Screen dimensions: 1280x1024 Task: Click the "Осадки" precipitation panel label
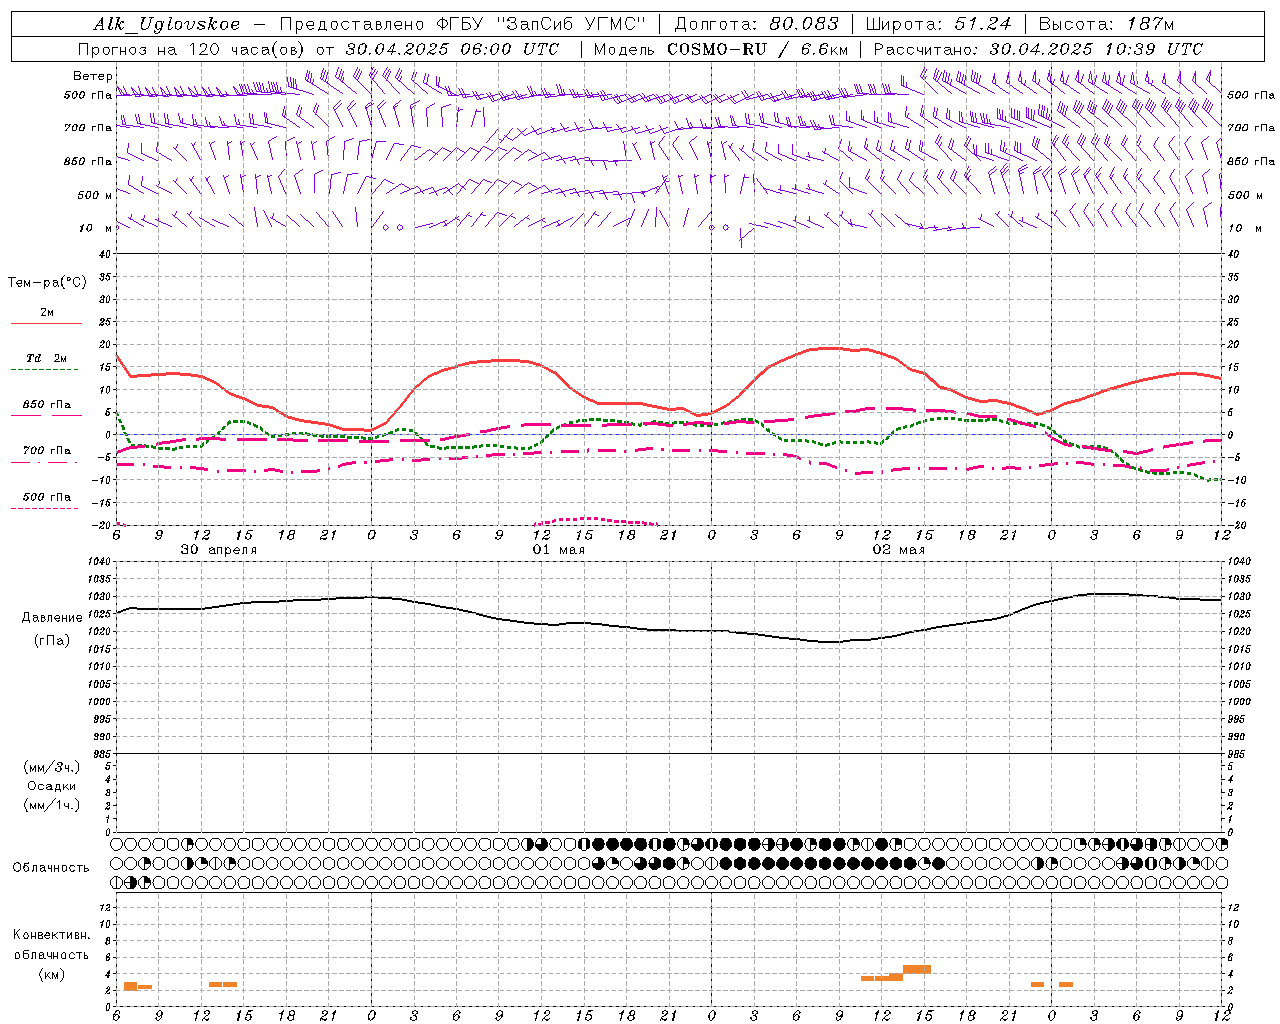pyautogui.click(x=52, y=786)
